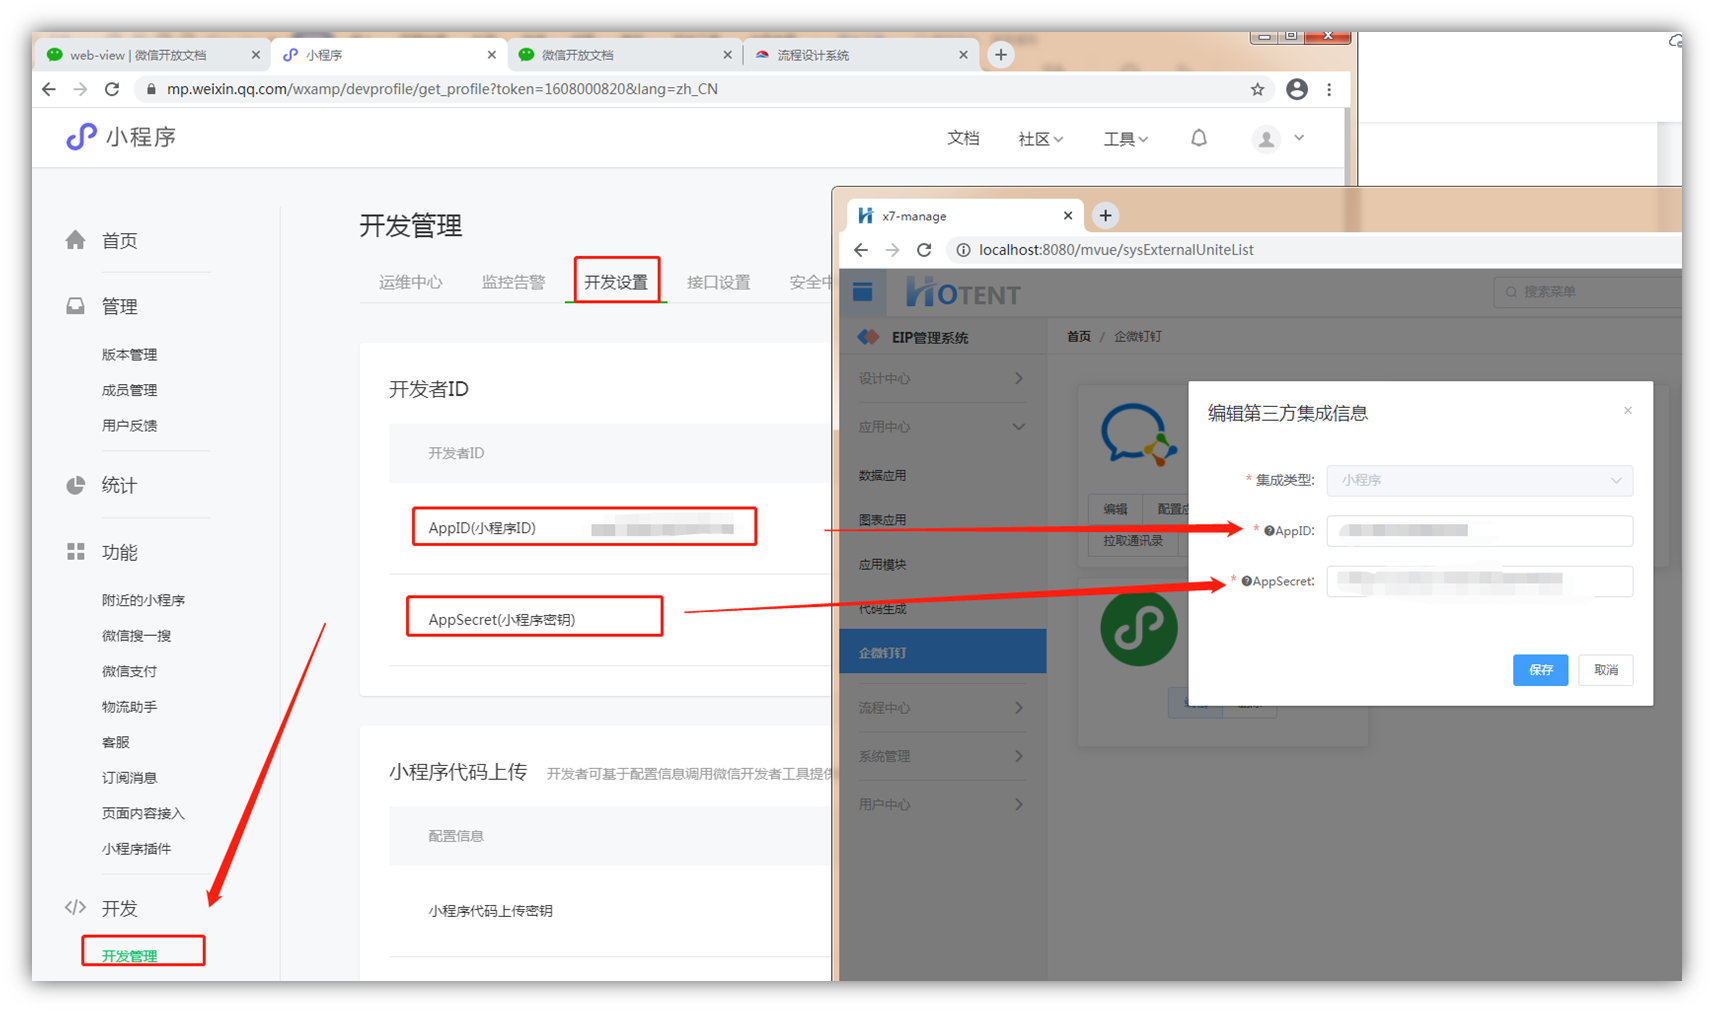The height and width of the screenshot is (1013, 1714).
Task: Open new tab in x7-manage window
Action: tap(1105, 215)
